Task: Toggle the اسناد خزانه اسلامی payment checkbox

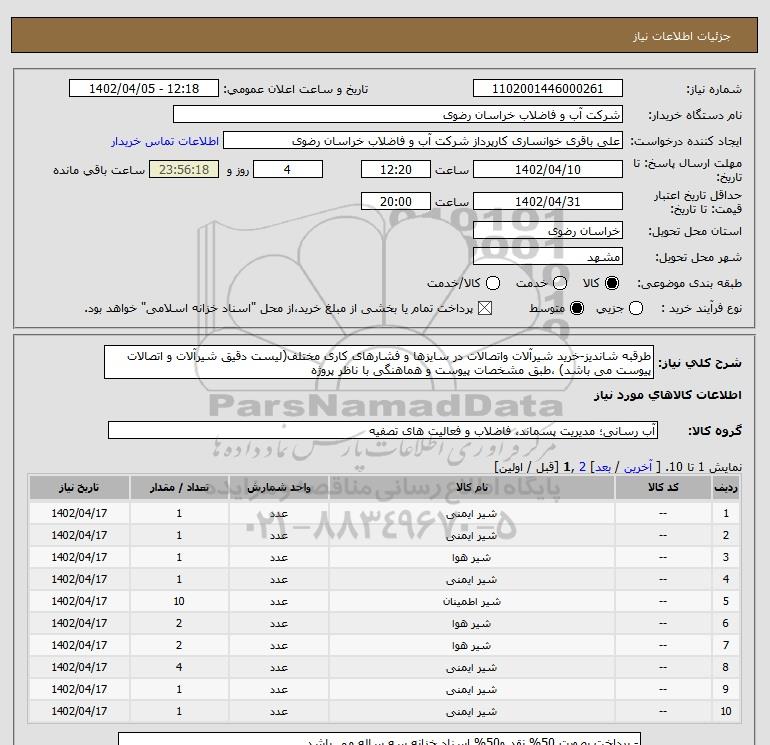Action: pos(485,308)
